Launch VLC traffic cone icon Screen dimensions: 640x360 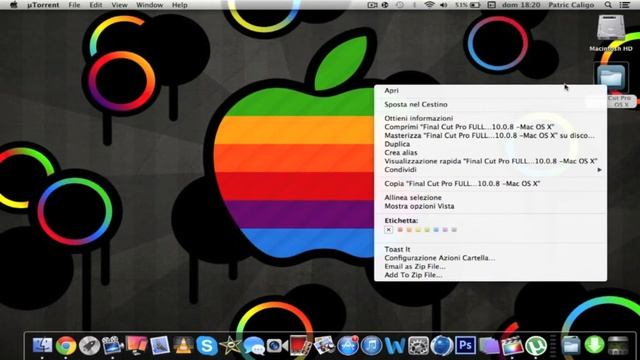point(183,346)
